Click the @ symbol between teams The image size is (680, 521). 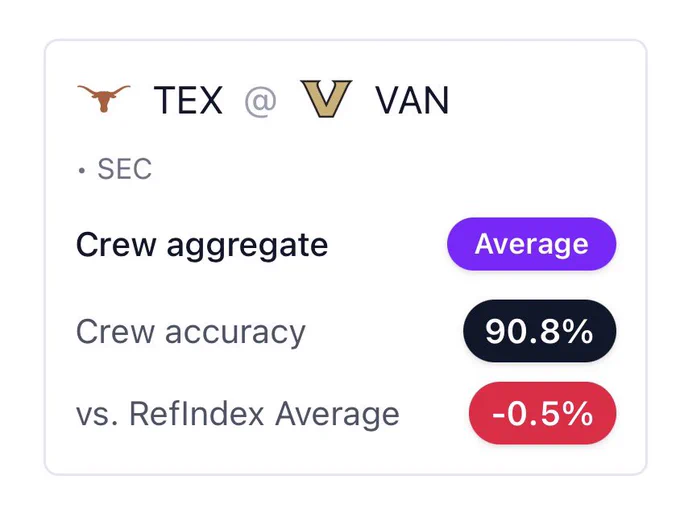[x=260, y=102]
